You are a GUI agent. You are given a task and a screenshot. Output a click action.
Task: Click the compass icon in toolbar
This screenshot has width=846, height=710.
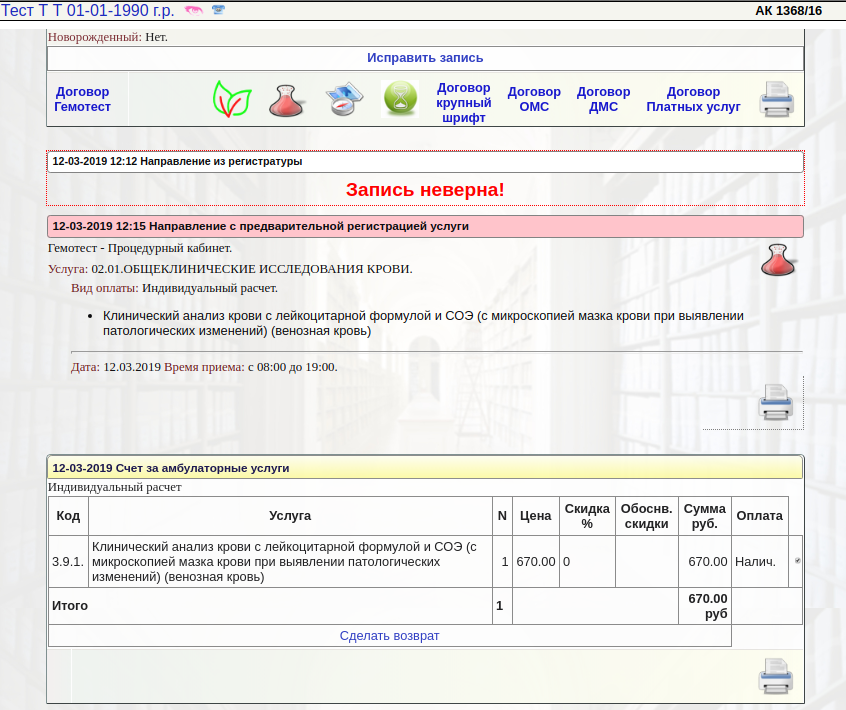[343, 100]
